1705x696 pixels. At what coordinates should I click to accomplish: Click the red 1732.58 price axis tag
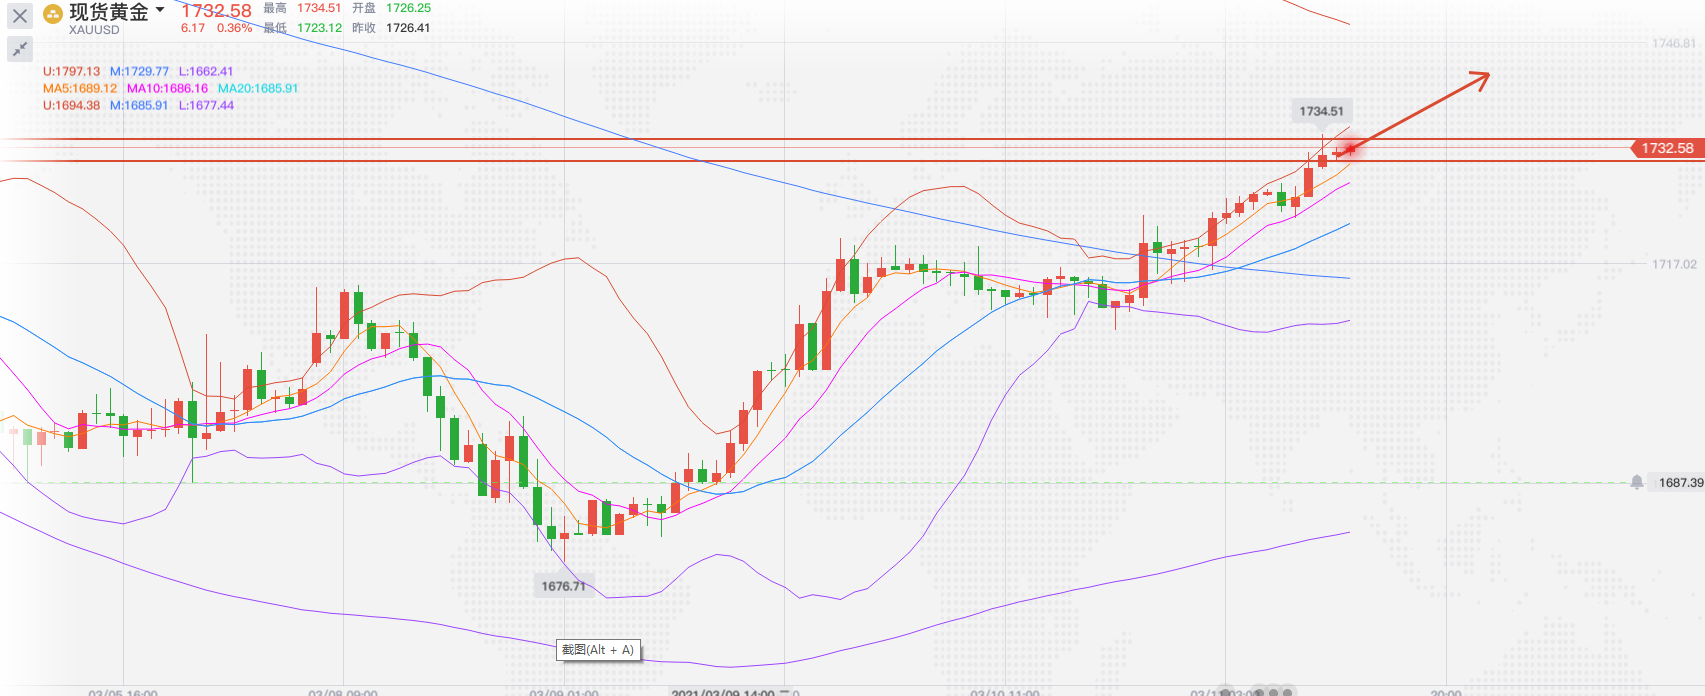[1666, 148]
